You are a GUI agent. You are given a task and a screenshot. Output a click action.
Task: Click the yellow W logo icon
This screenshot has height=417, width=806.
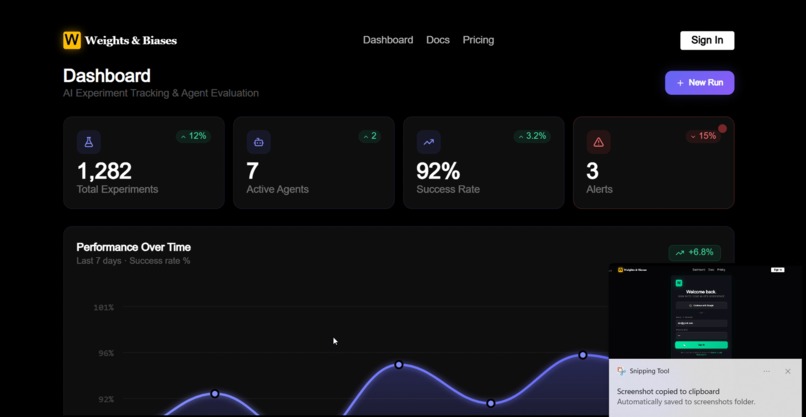click(72, 40)
